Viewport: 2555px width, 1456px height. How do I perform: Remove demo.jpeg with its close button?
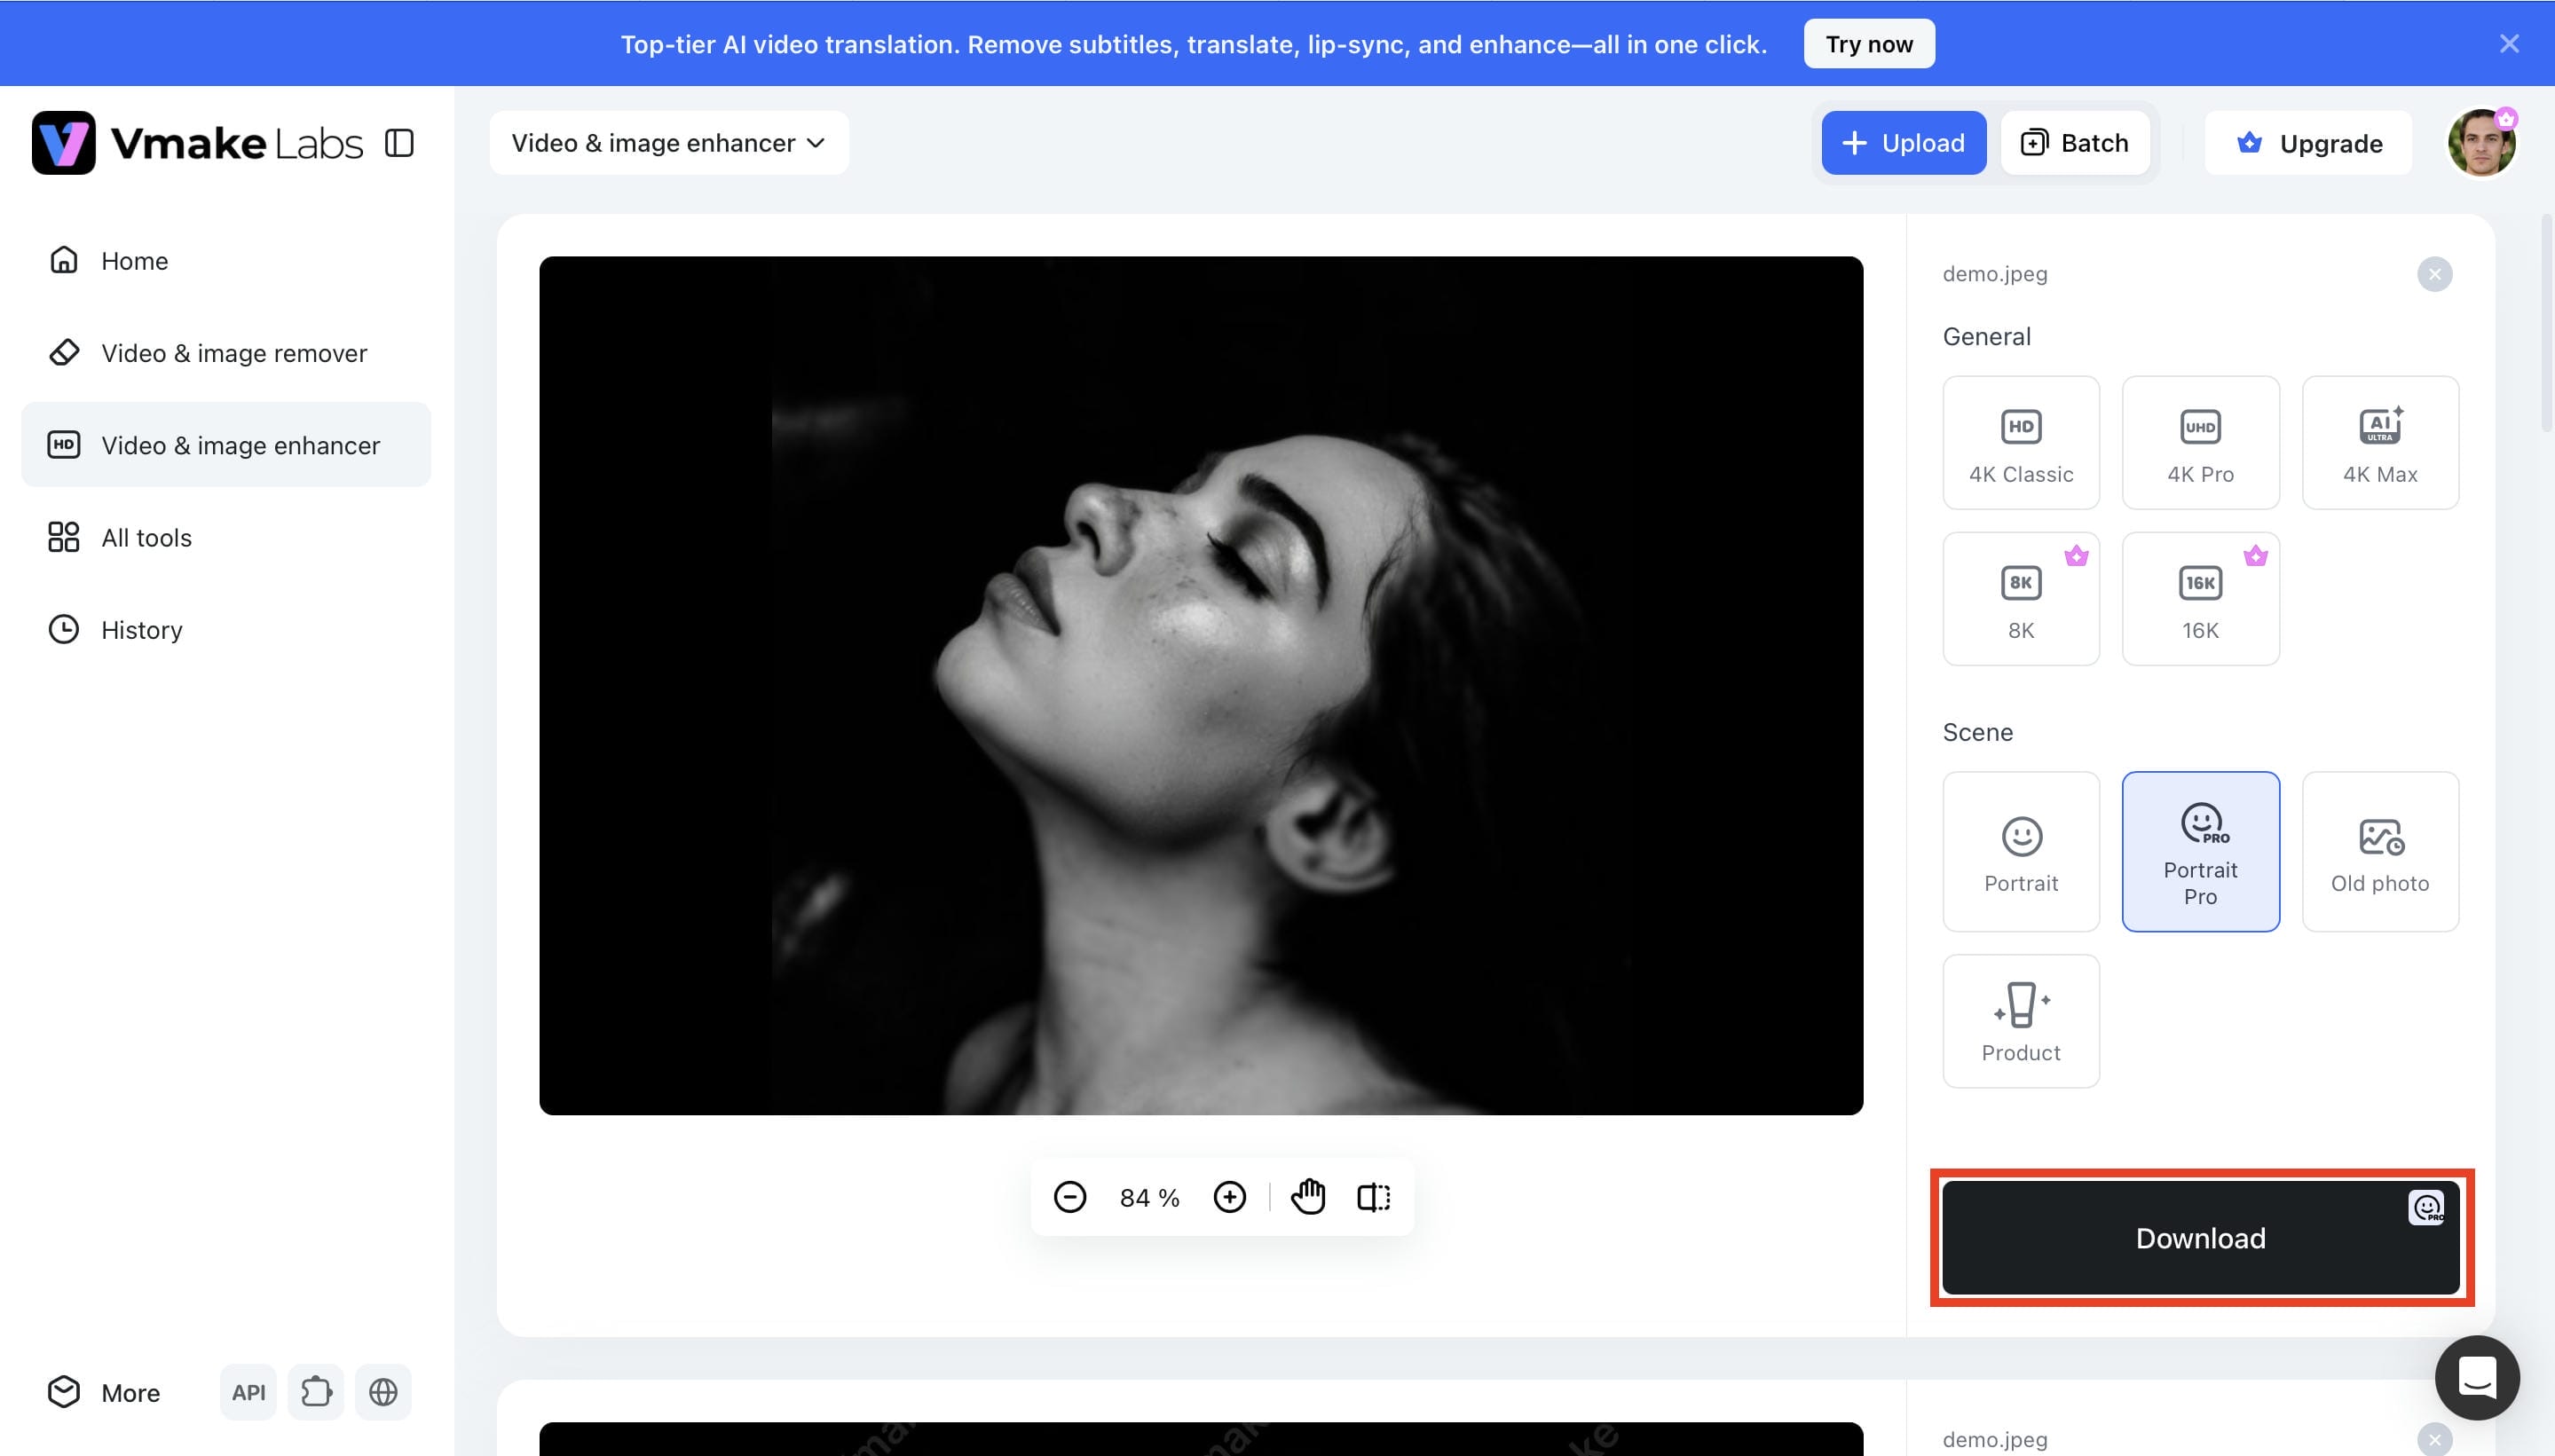2434,274
